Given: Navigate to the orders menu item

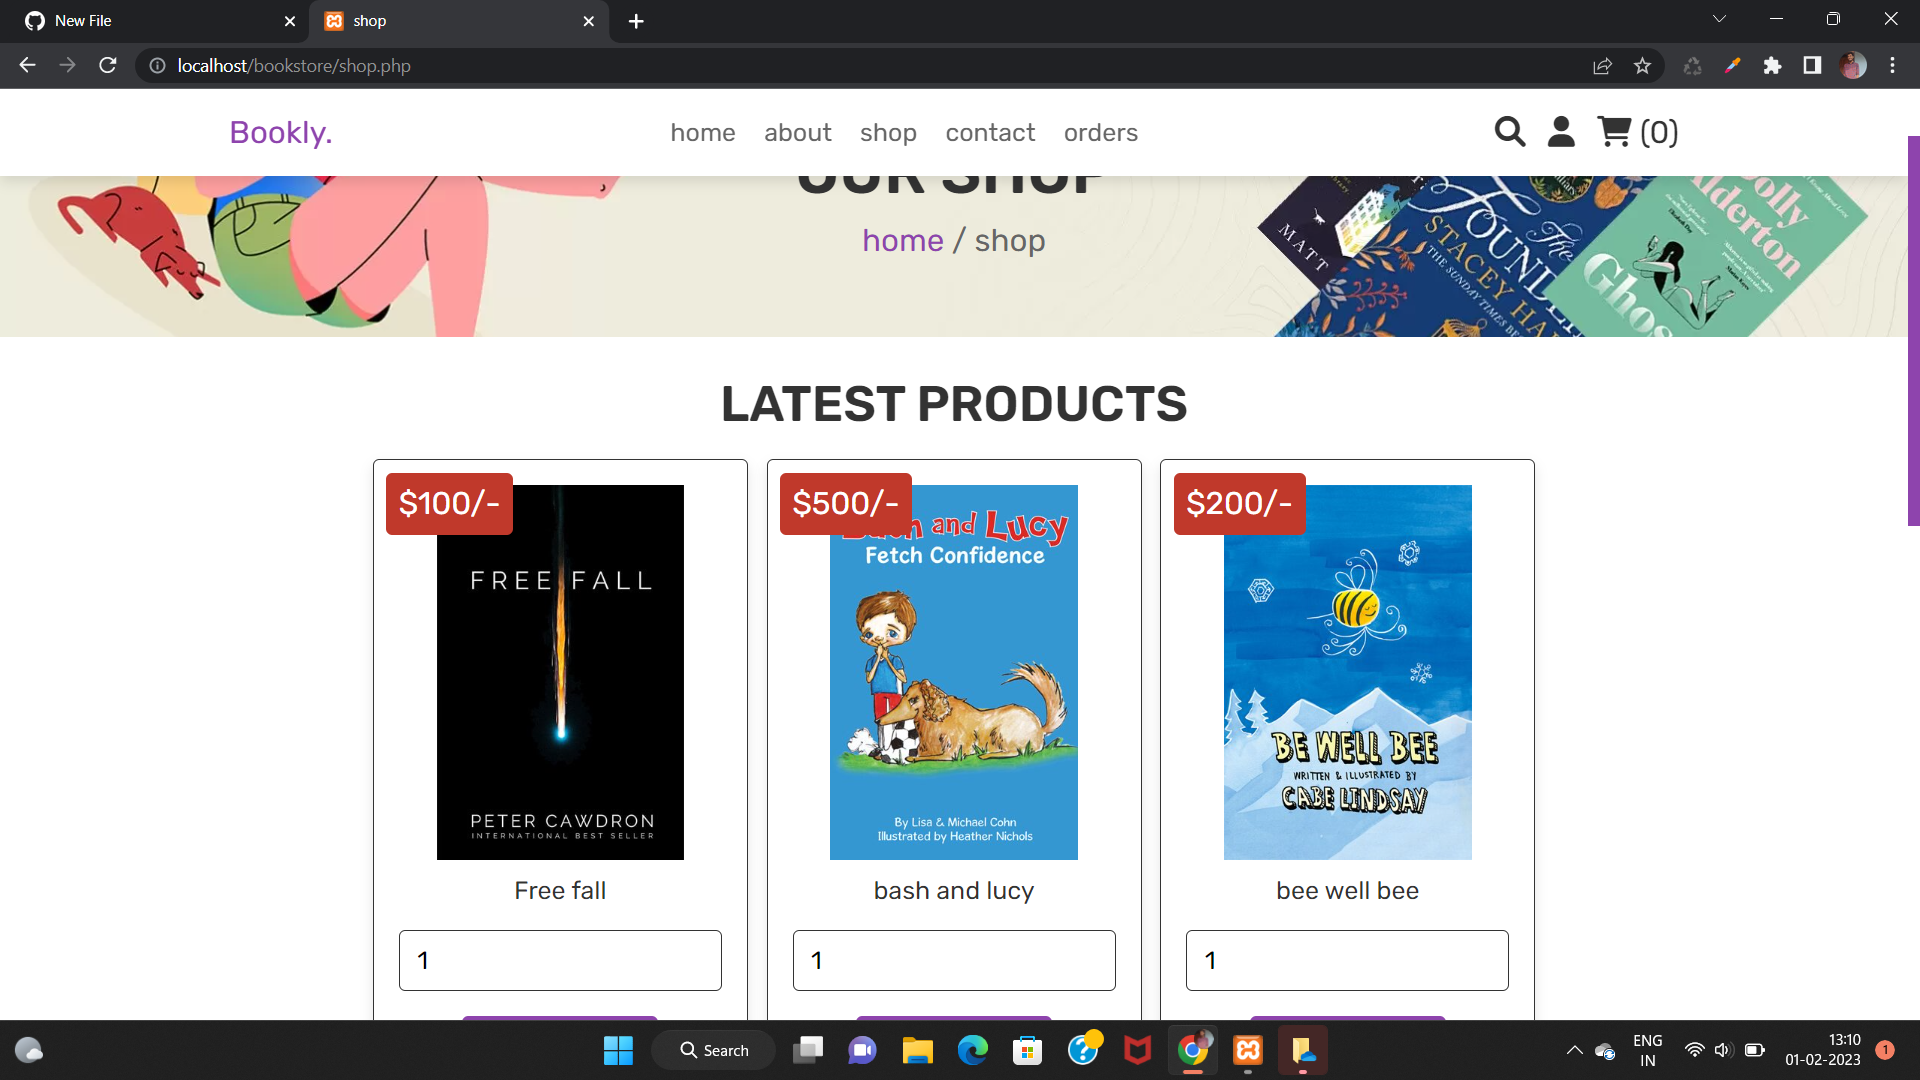Looking at the screenshot, I should pos(1100,131).
